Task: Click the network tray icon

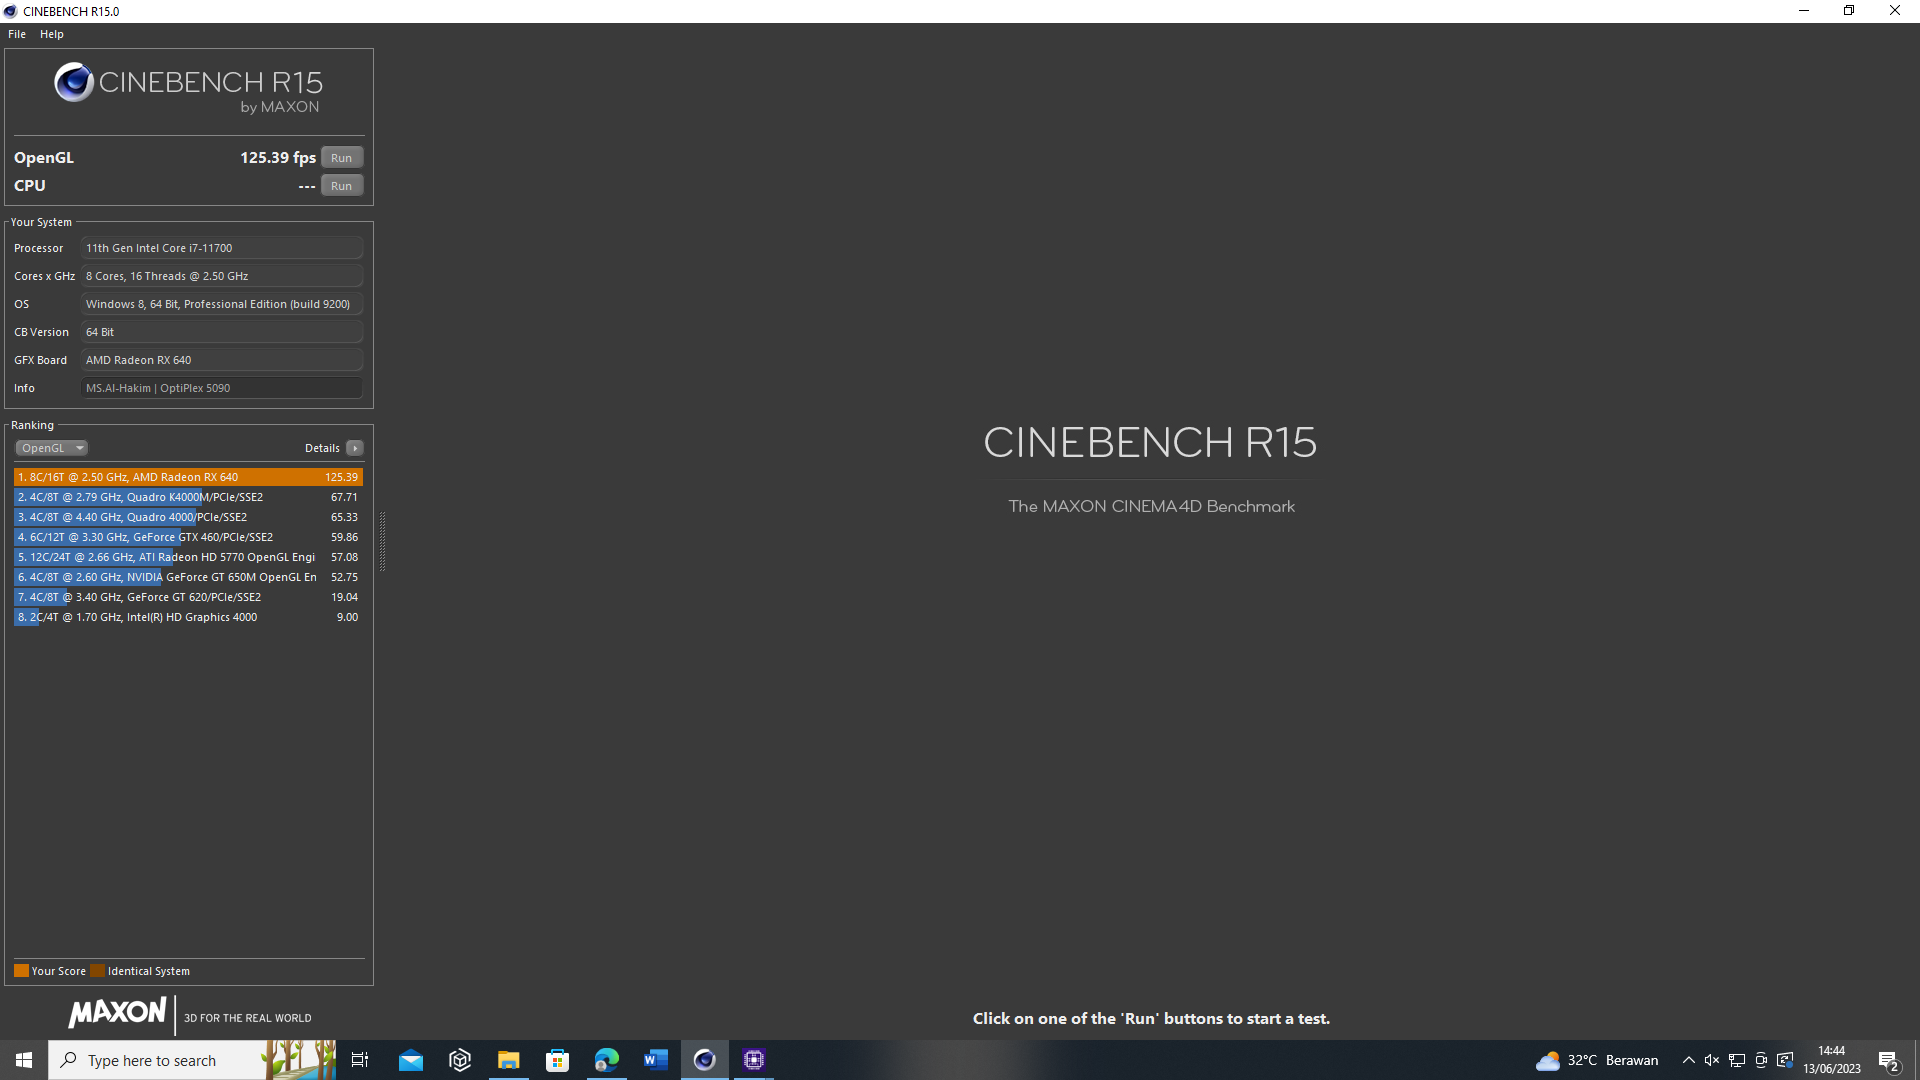Action: pyautogui.click(x=1737, y=1060)
